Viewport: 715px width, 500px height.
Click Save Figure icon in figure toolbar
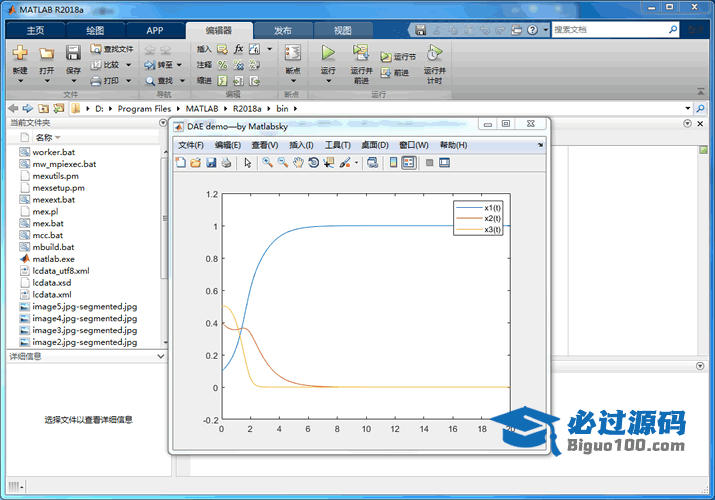[211, 163]
